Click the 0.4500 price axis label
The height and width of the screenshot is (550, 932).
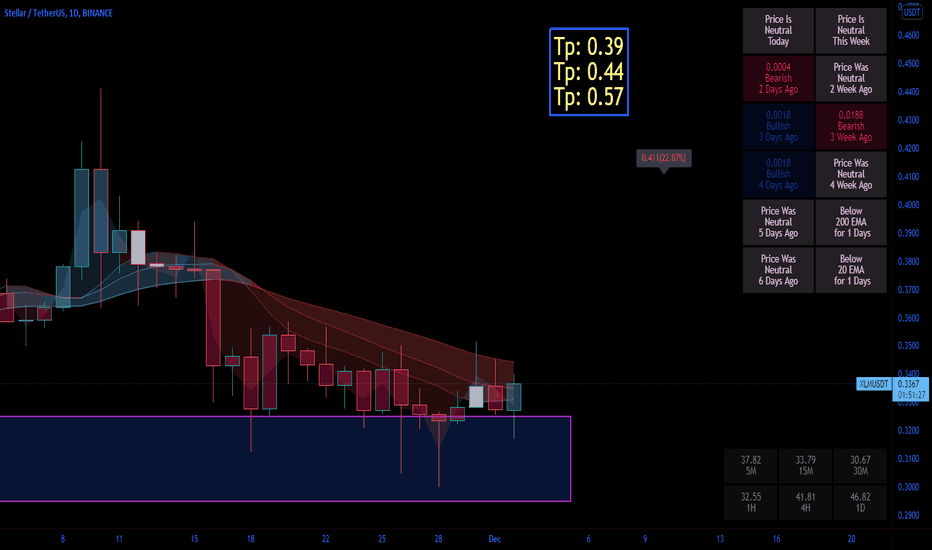click(x=908, y=64)
